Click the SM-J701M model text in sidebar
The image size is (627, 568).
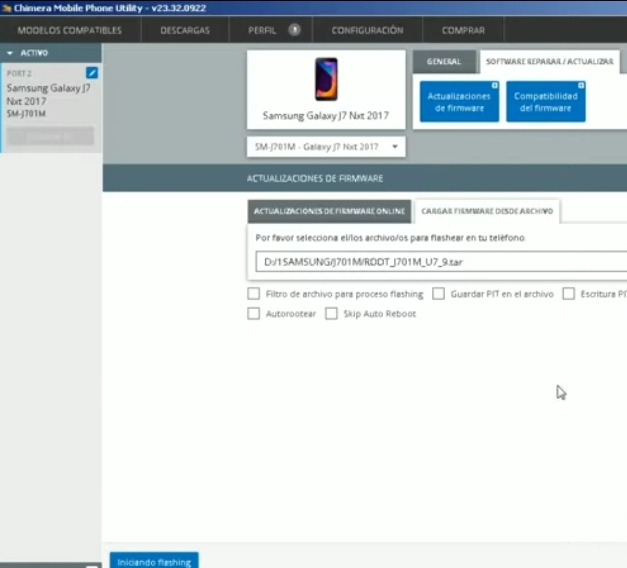tap(26, 114)
